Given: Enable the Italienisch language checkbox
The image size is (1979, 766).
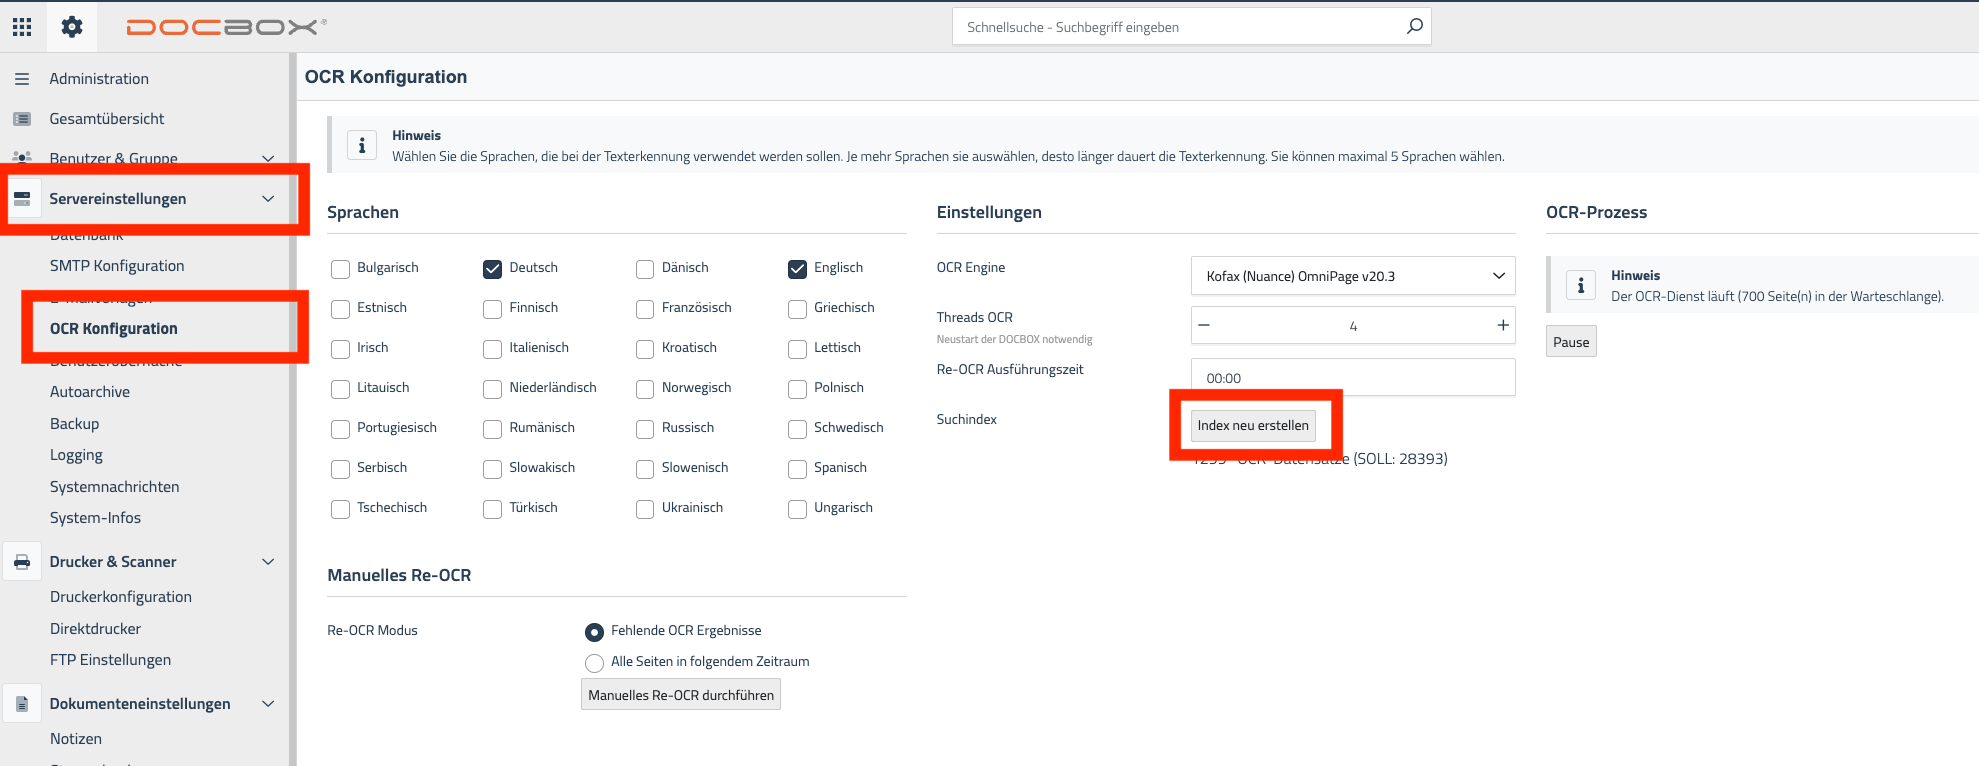Looking at the screenshot, I should tap(492, 349).
